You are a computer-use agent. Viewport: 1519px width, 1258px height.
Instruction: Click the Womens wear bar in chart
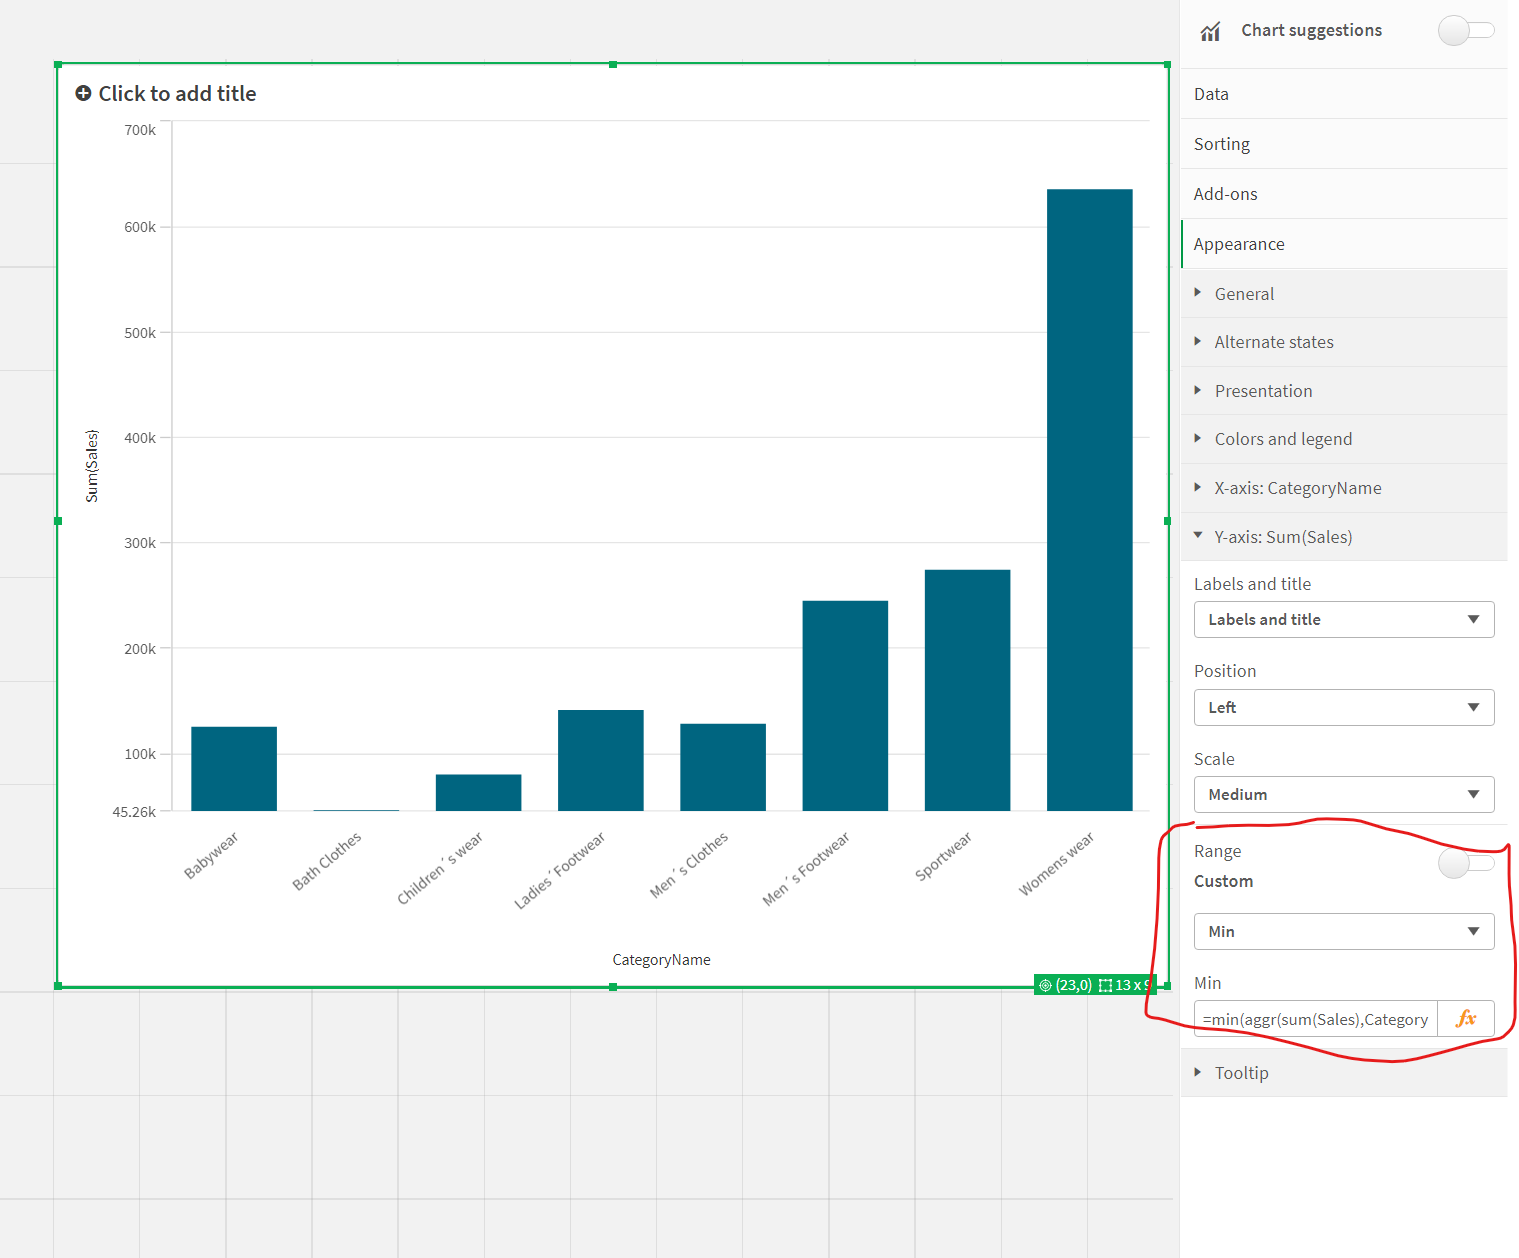1089,500
